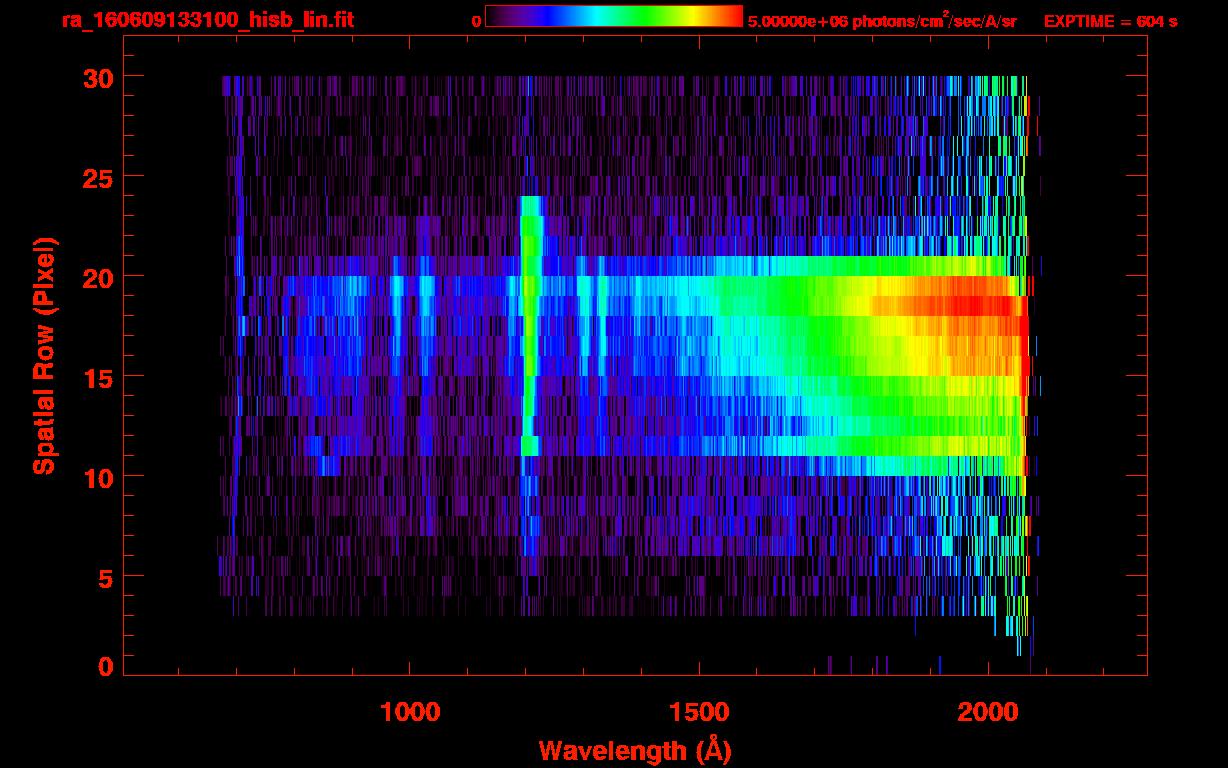Screen dimensions: 1228x768
Task: Click the 0 tick on spatial axis
Action: pyautogui.click(x=104, y=666)
